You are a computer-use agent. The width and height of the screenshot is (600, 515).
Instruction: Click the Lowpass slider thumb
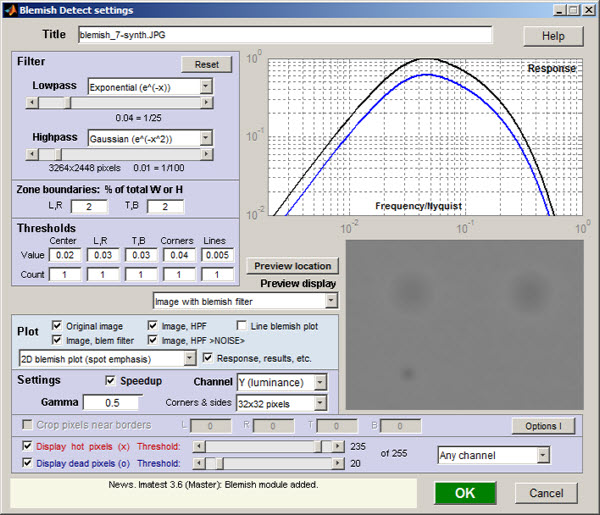67,103
